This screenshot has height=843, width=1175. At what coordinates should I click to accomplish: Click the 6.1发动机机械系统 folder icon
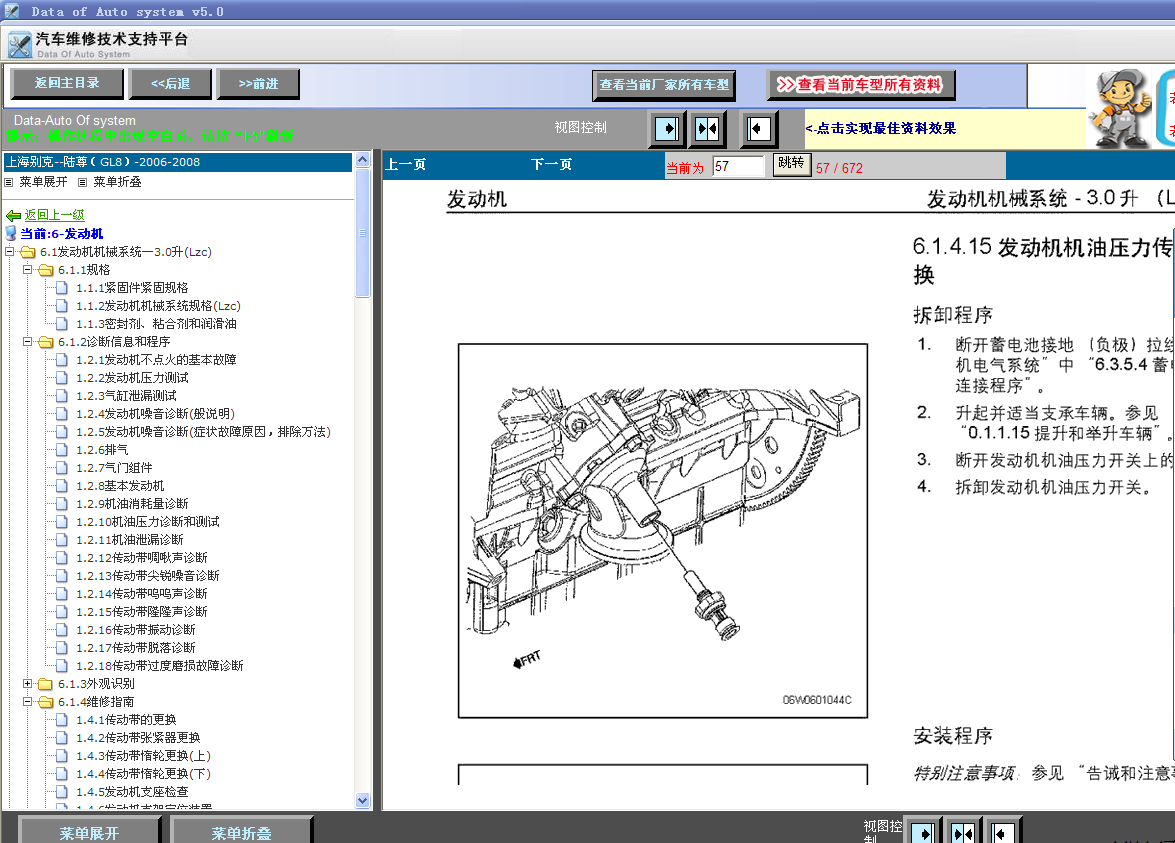click(x=28, y=252)
